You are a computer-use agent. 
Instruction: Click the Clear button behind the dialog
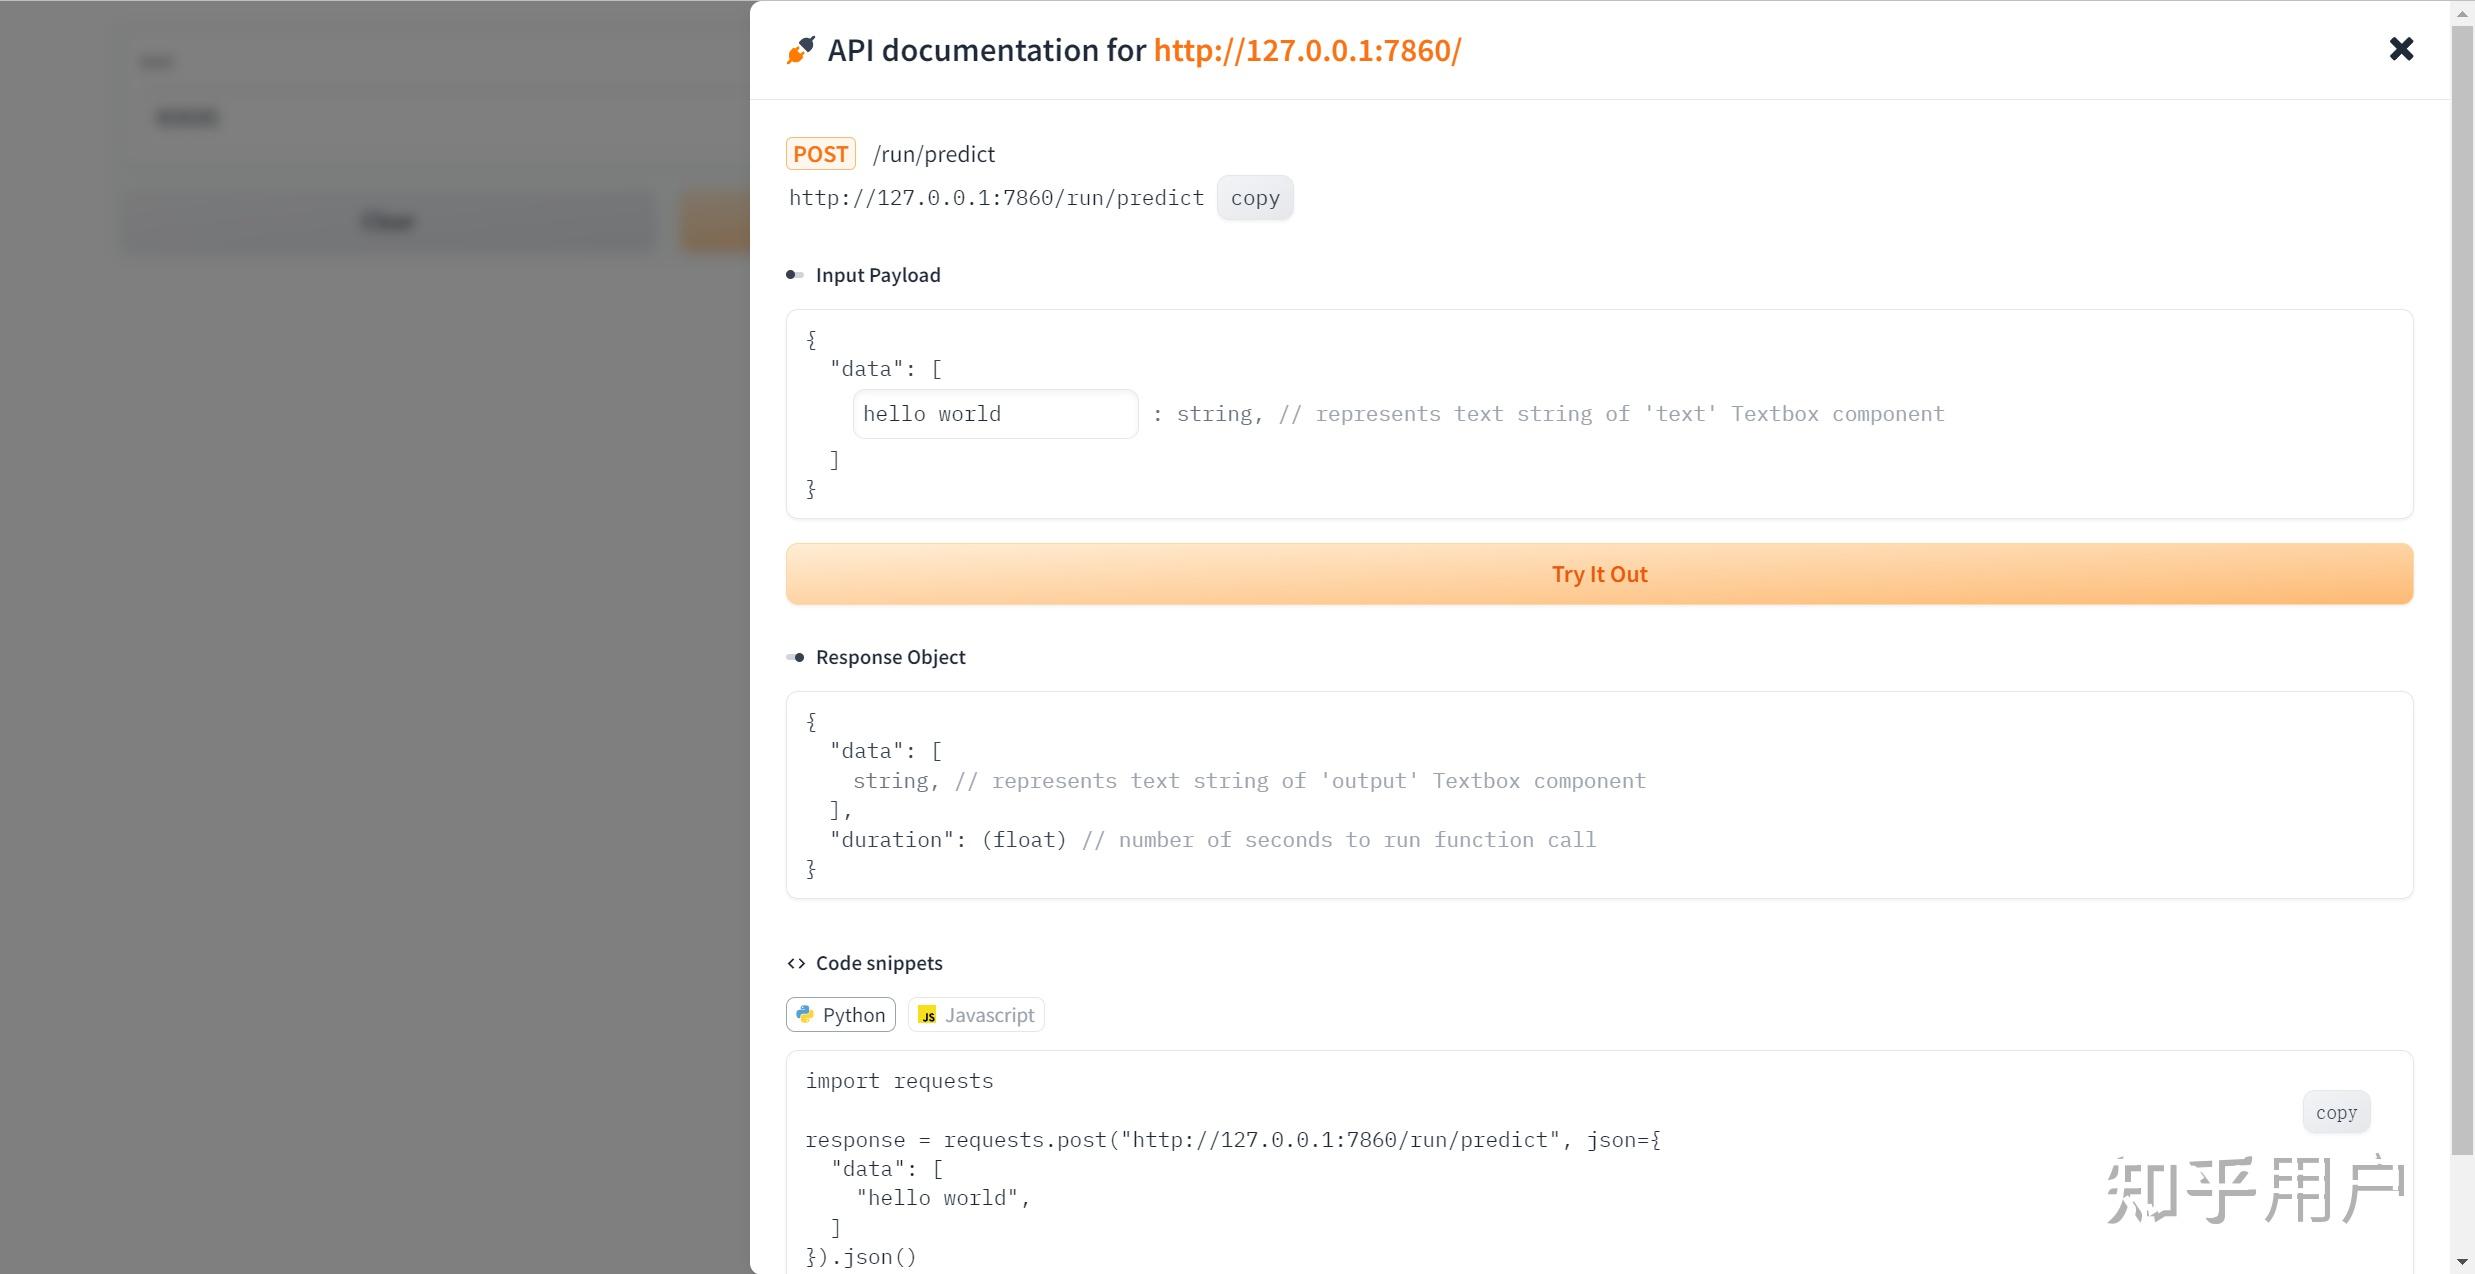coord(387,221)
